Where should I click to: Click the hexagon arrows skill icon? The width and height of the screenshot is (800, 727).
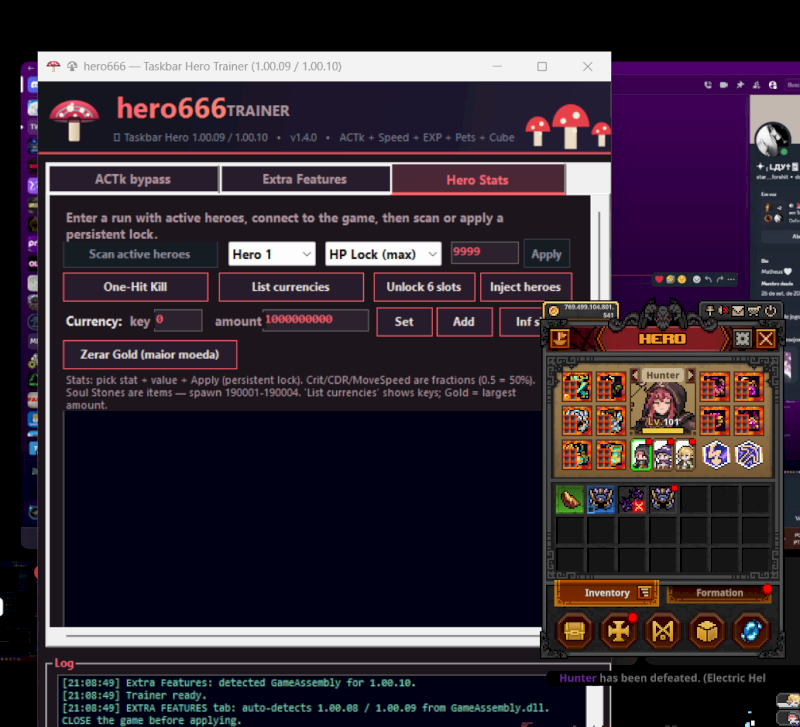pyautogui.click(x=748, y=455)
